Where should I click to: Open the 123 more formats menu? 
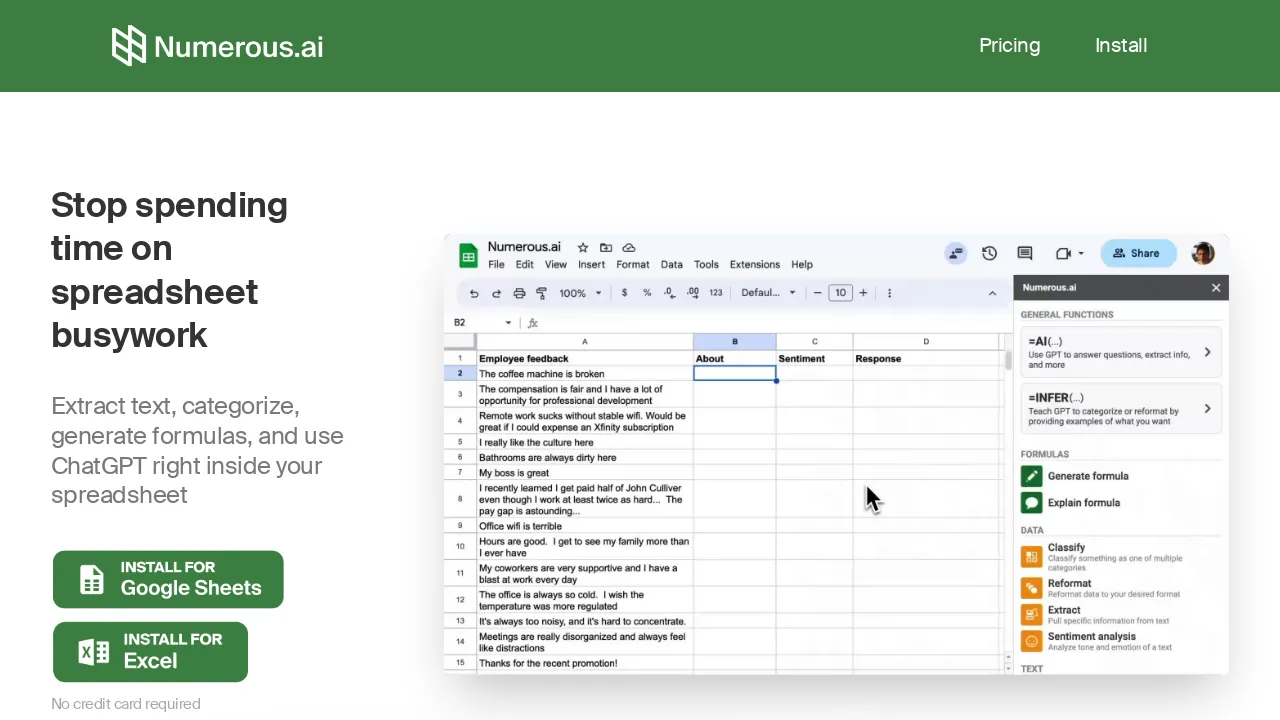(x=716, y=293)
